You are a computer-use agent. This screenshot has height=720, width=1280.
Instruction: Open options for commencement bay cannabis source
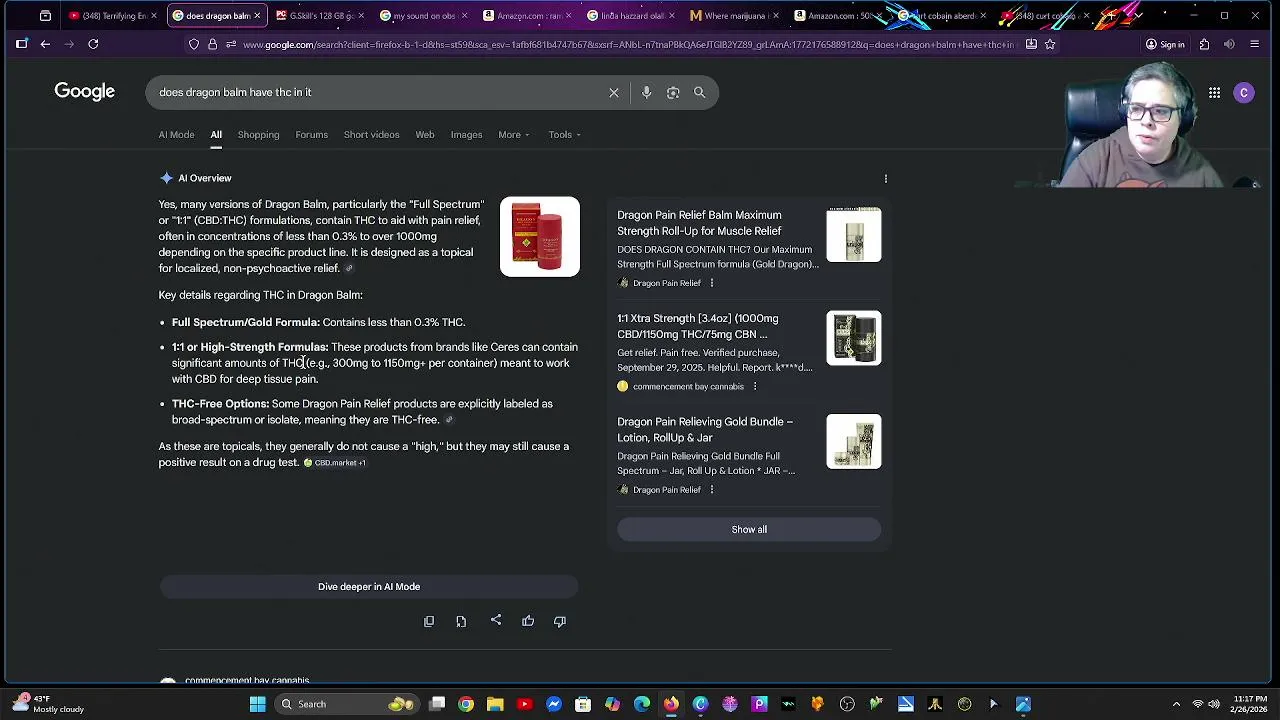coord(755,386)
